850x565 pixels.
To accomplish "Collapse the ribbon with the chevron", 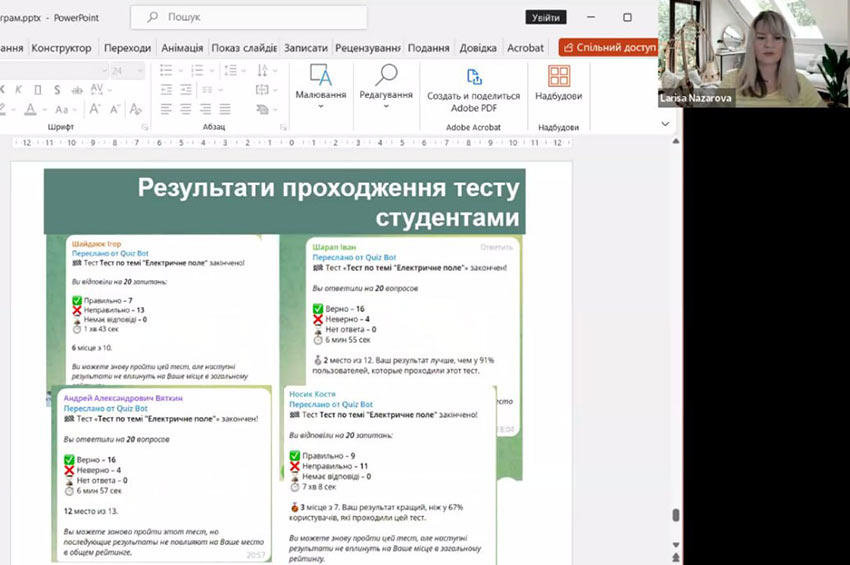I will (x=665, y=124).
